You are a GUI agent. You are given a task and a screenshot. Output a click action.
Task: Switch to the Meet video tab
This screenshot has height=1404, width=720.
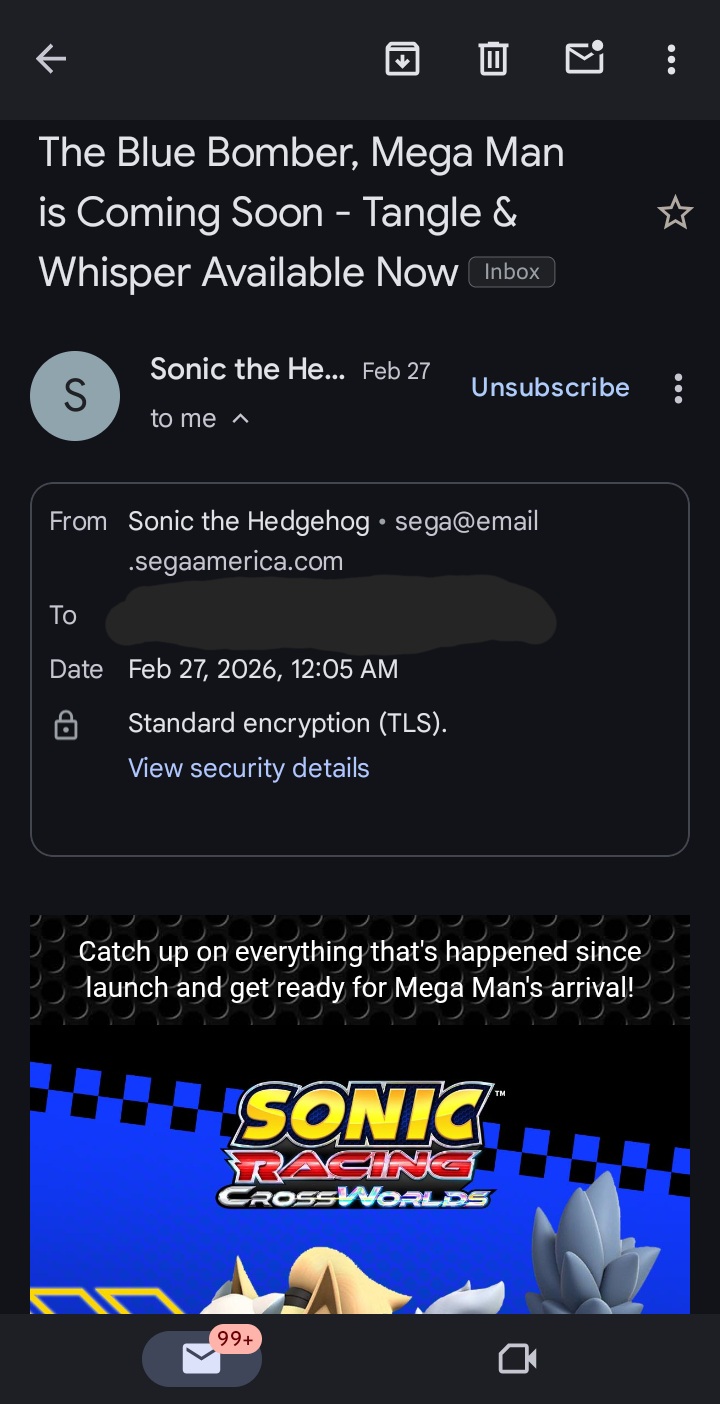pos(517,1358)
